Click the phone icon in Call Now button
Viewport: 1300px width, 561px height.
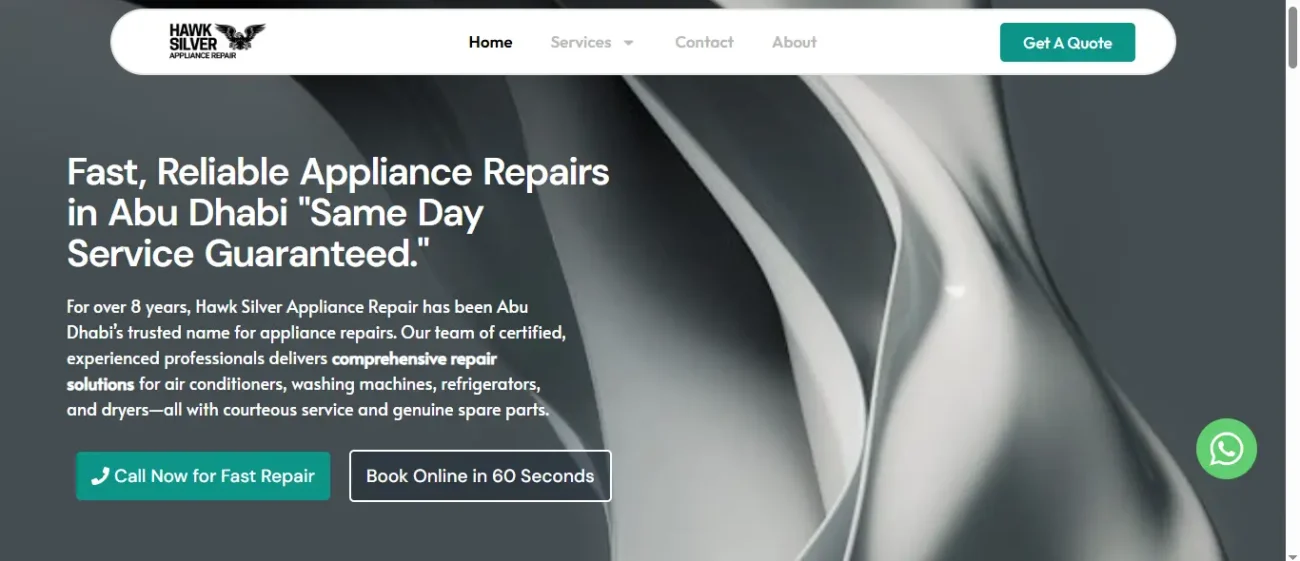[100, 477]
